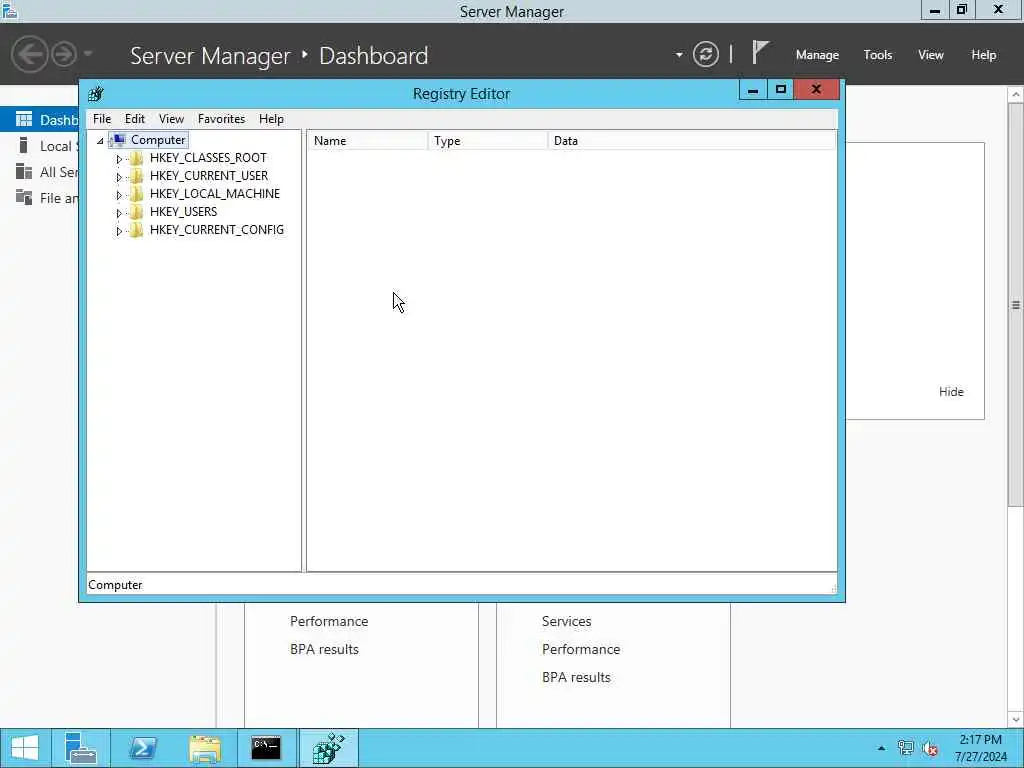Select the HKEY_CLASSES_ROOT folder icon
The image size is (1024, 768).
coord(136,158)
